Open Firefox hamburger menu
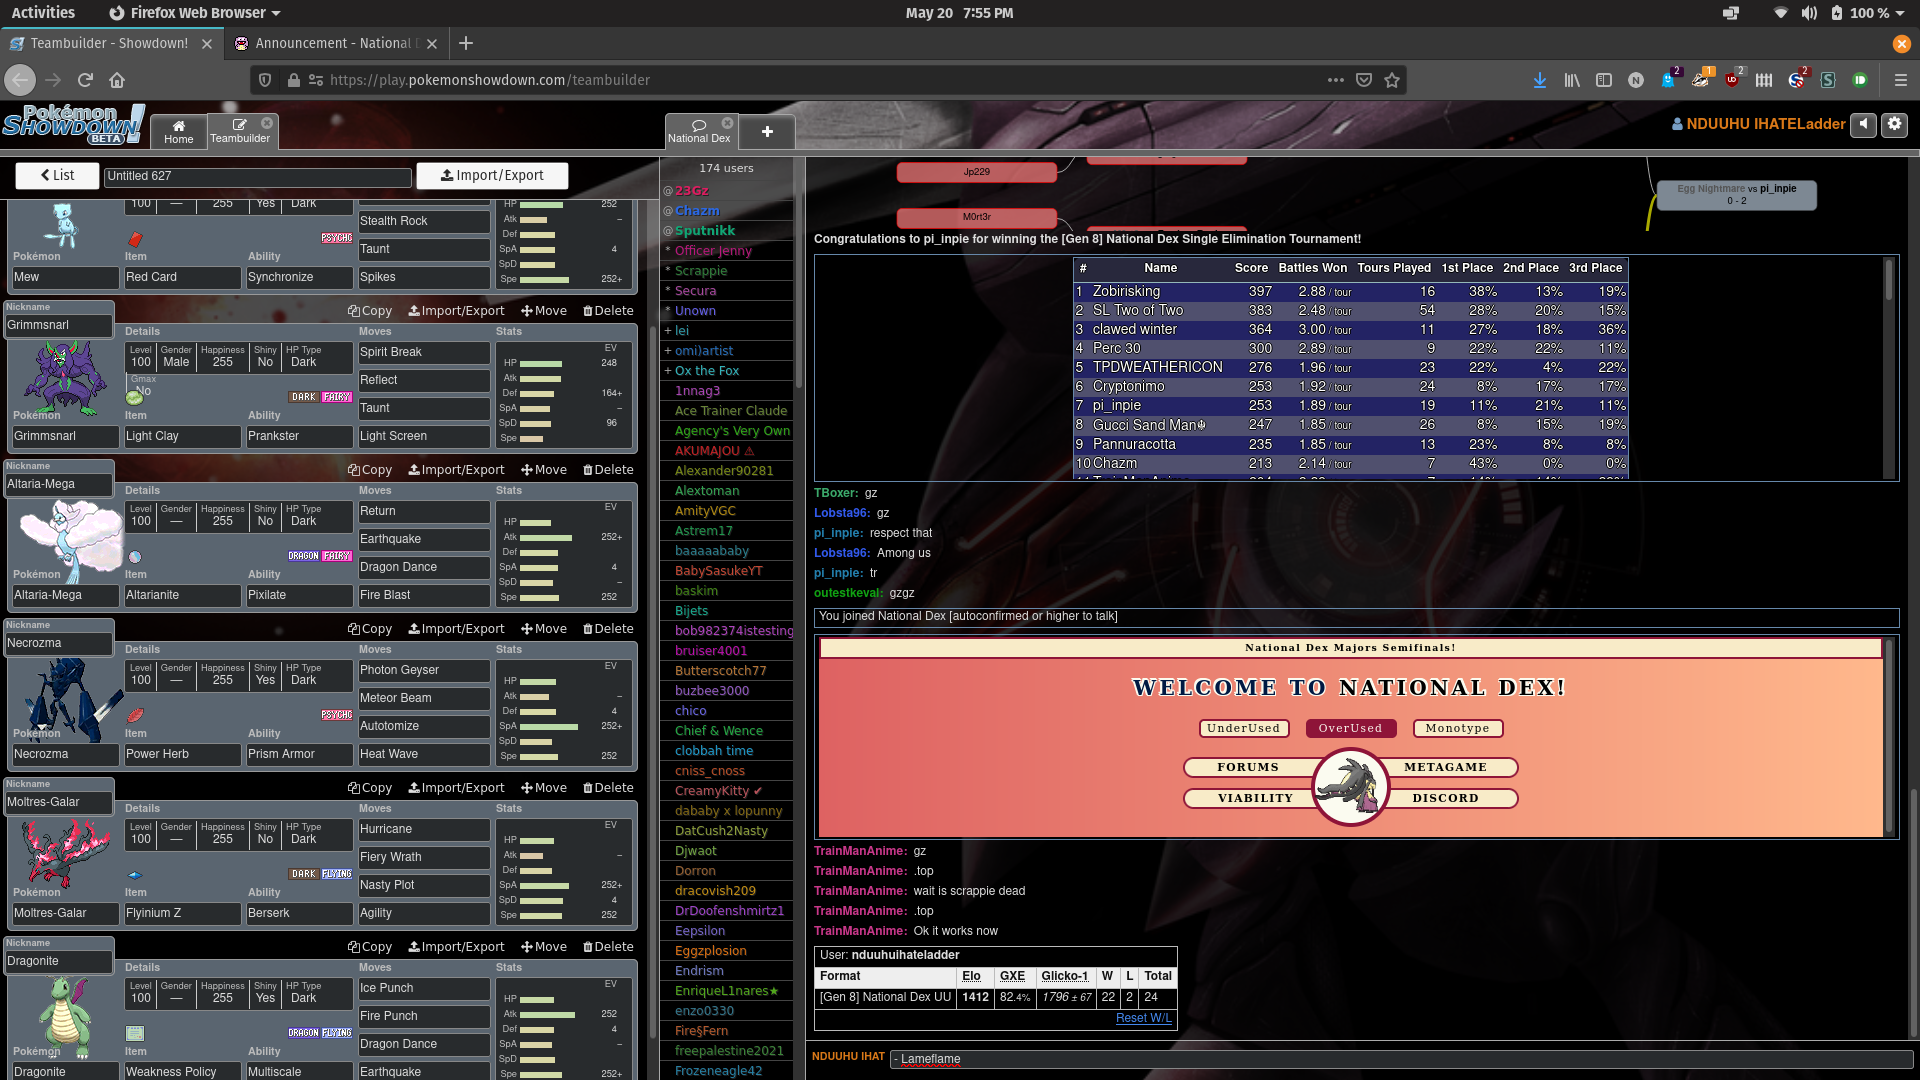 pyautogui.click(x=1901, y=80)
